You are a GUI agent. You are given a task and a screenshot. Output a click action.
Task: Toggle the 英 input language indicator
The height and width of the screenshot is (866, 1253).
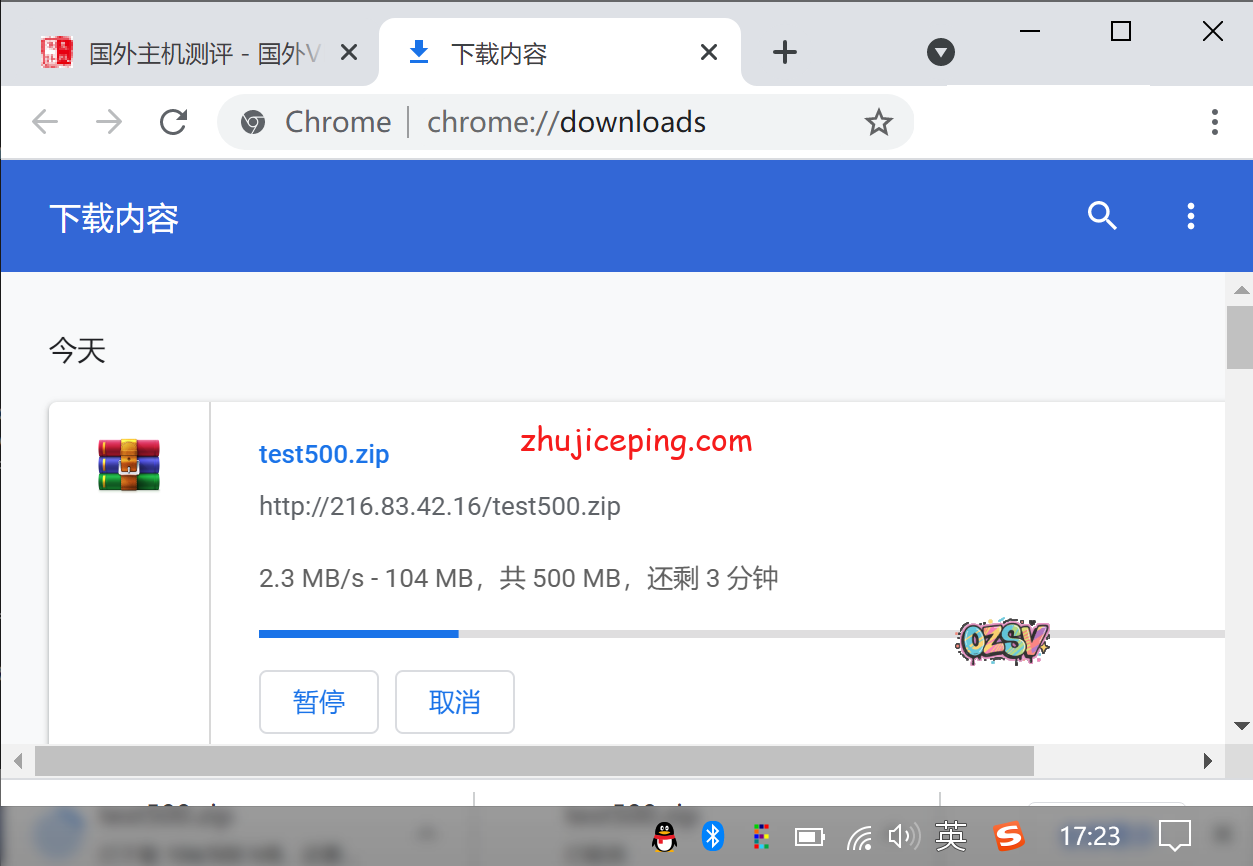click(x=951, y=836)
